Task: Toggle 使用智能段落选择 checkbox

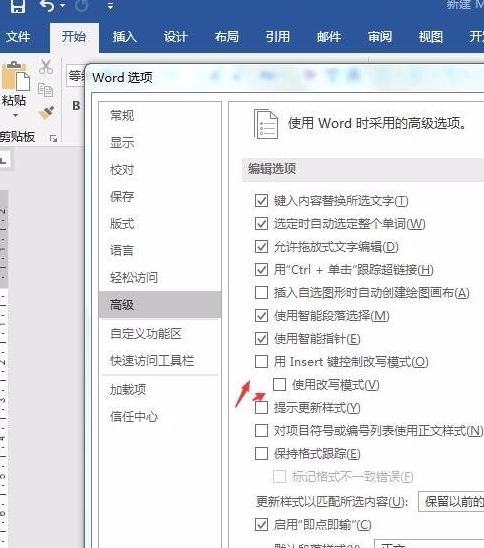Action: point(261,316)
